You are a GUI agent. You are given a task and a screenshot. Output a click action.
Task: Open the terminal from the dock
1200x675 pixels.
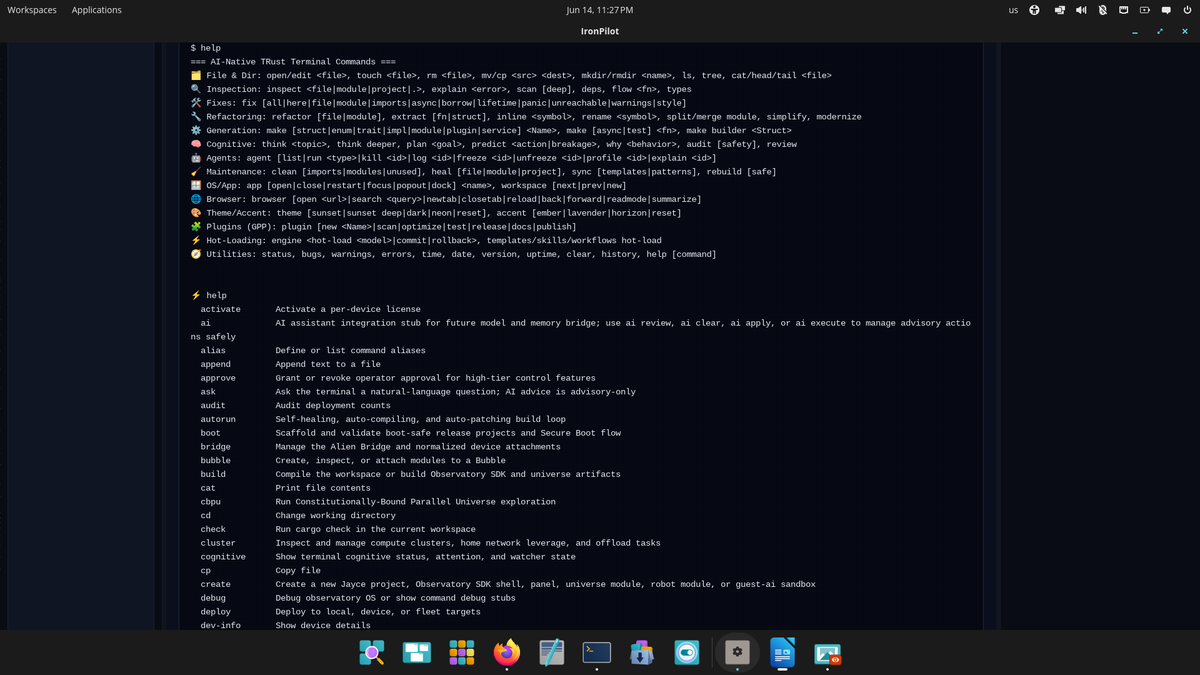click(597, 653)
